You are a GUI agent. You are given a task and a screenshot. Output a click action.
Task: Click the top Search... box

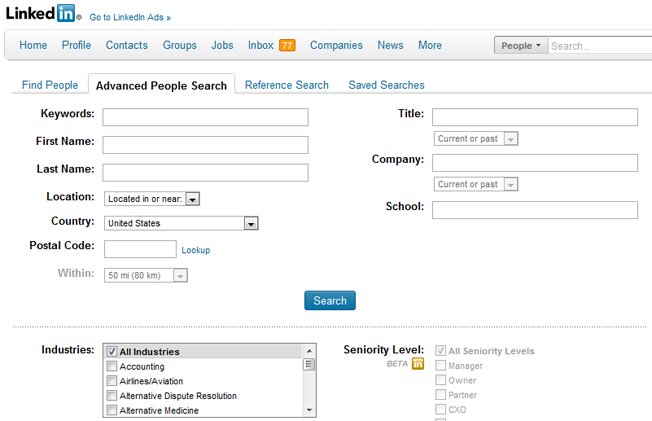(600, 45)
